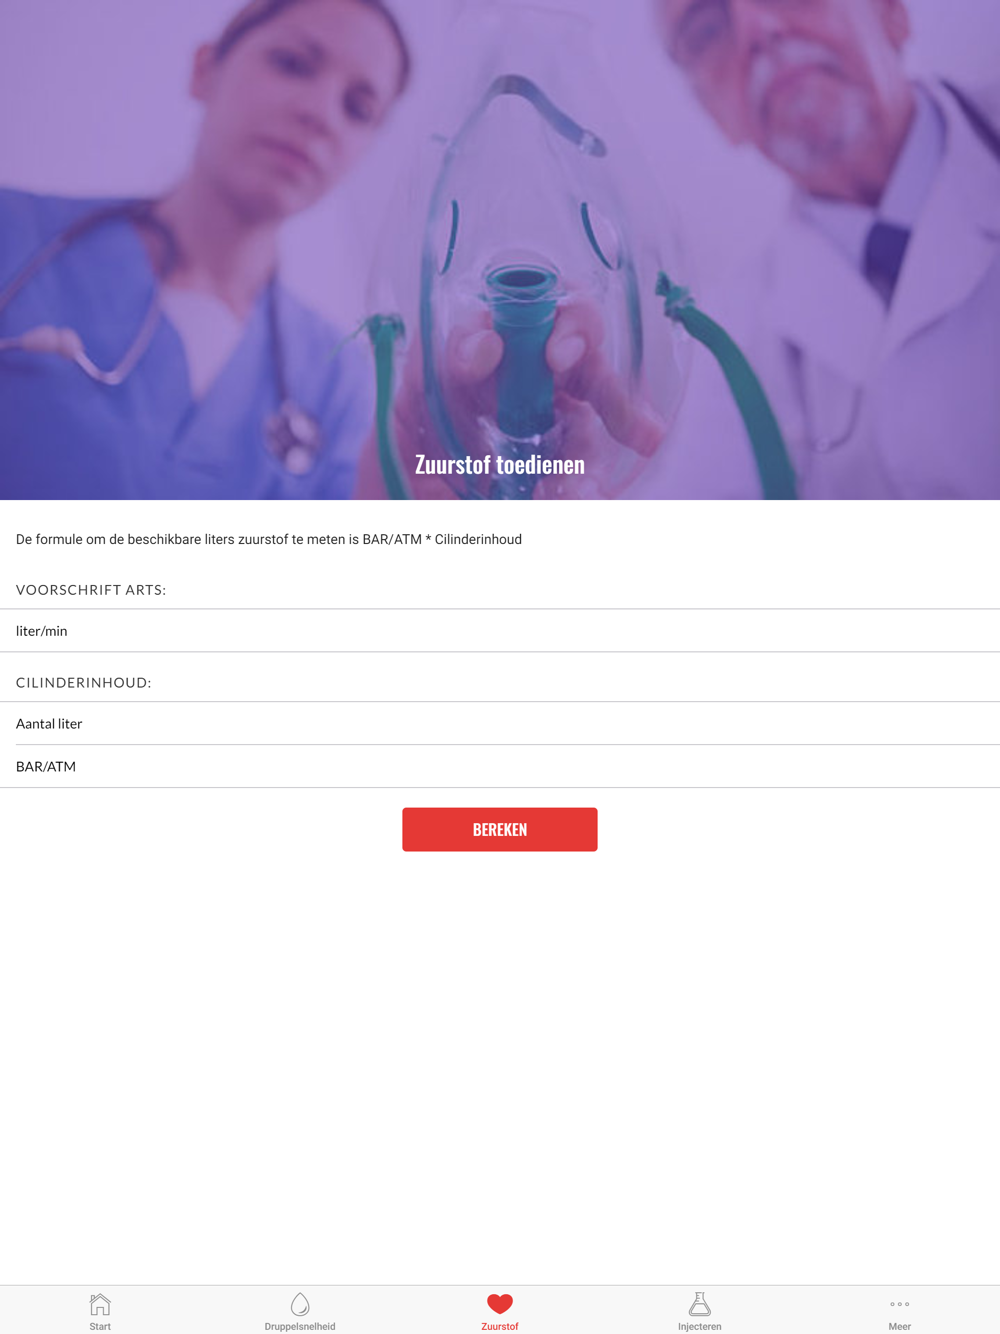Click the Zuurstof toedienen title
This screenshot has width=1000, height=1334.
pos(500,465)
